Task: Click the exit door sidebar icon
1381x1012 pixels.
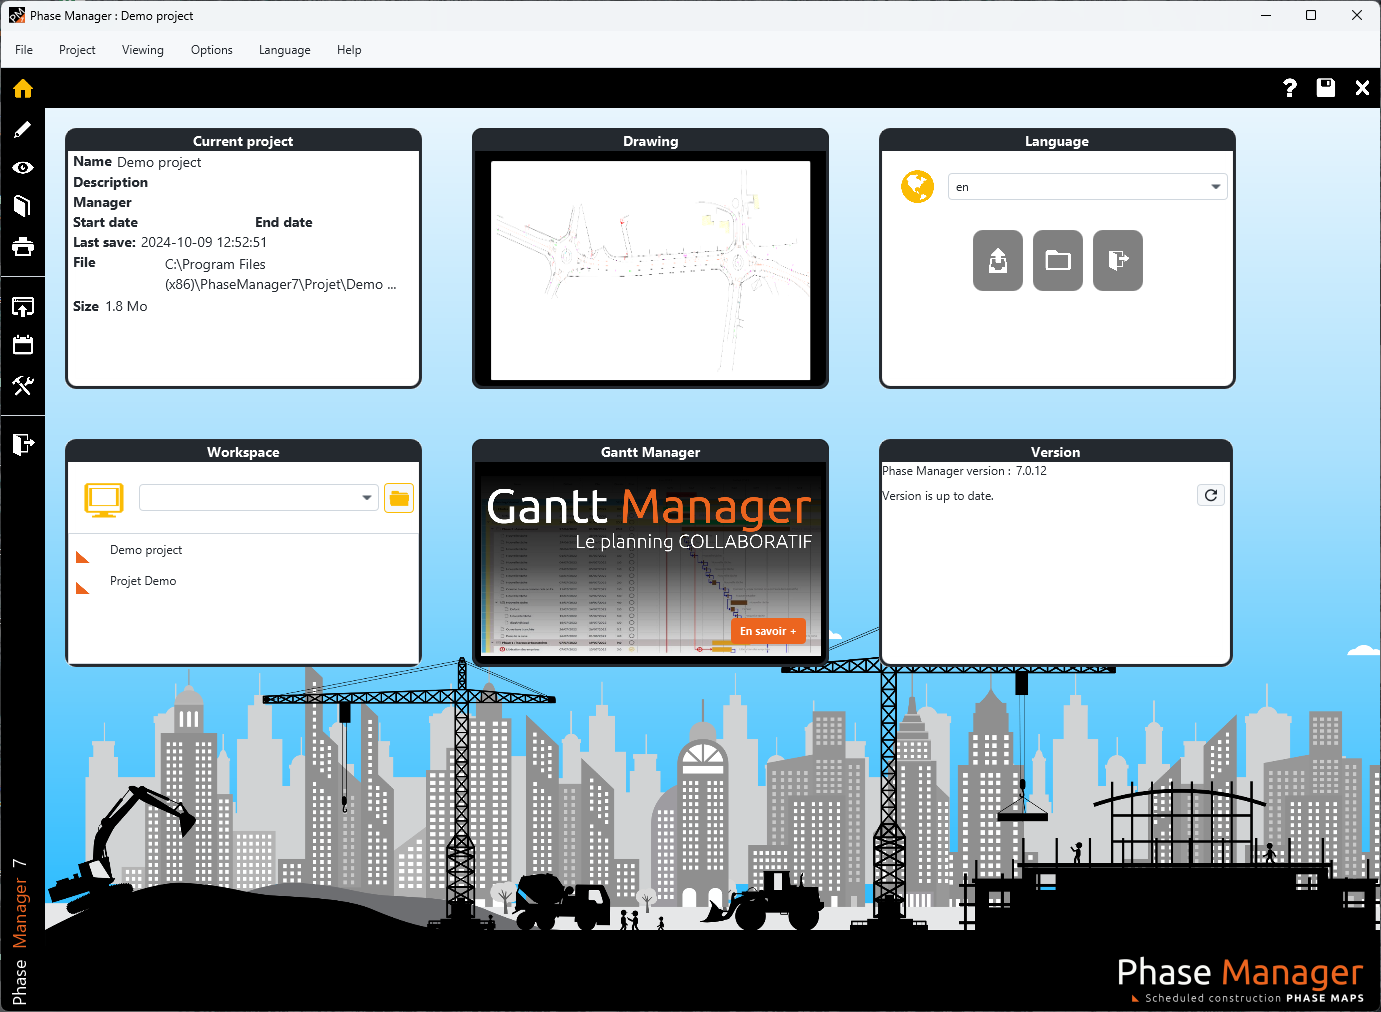Action: pos(23,443)
